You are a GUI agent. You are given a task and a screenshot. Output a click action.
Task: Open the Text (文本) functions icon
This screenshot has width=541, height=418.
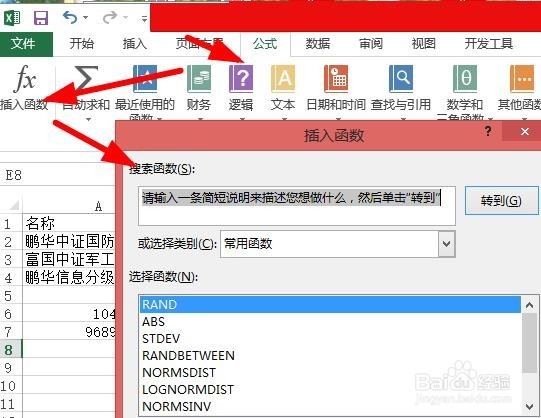(x=283, y=79)
